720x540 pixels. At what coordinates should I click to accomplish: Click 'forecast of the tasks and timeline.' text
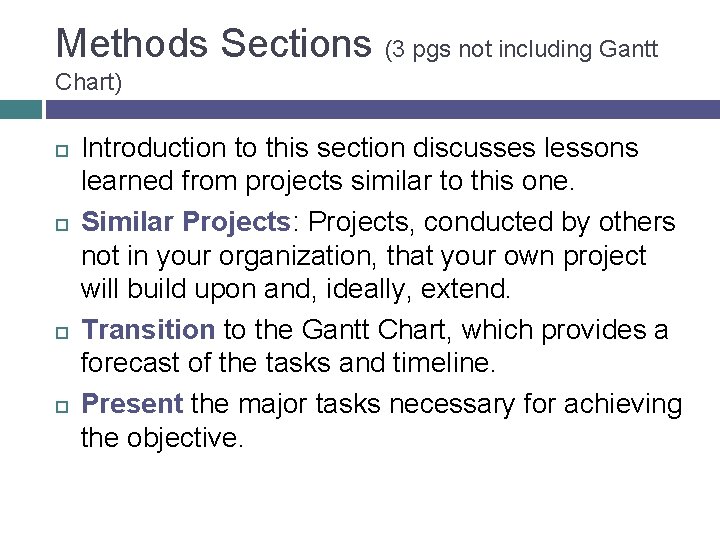[x=288, y=363]
